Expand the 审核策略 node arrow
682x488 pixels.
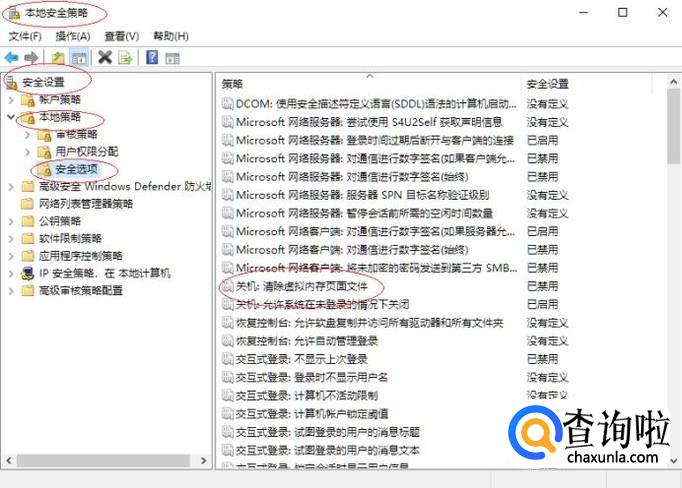[x=27, y=135]
